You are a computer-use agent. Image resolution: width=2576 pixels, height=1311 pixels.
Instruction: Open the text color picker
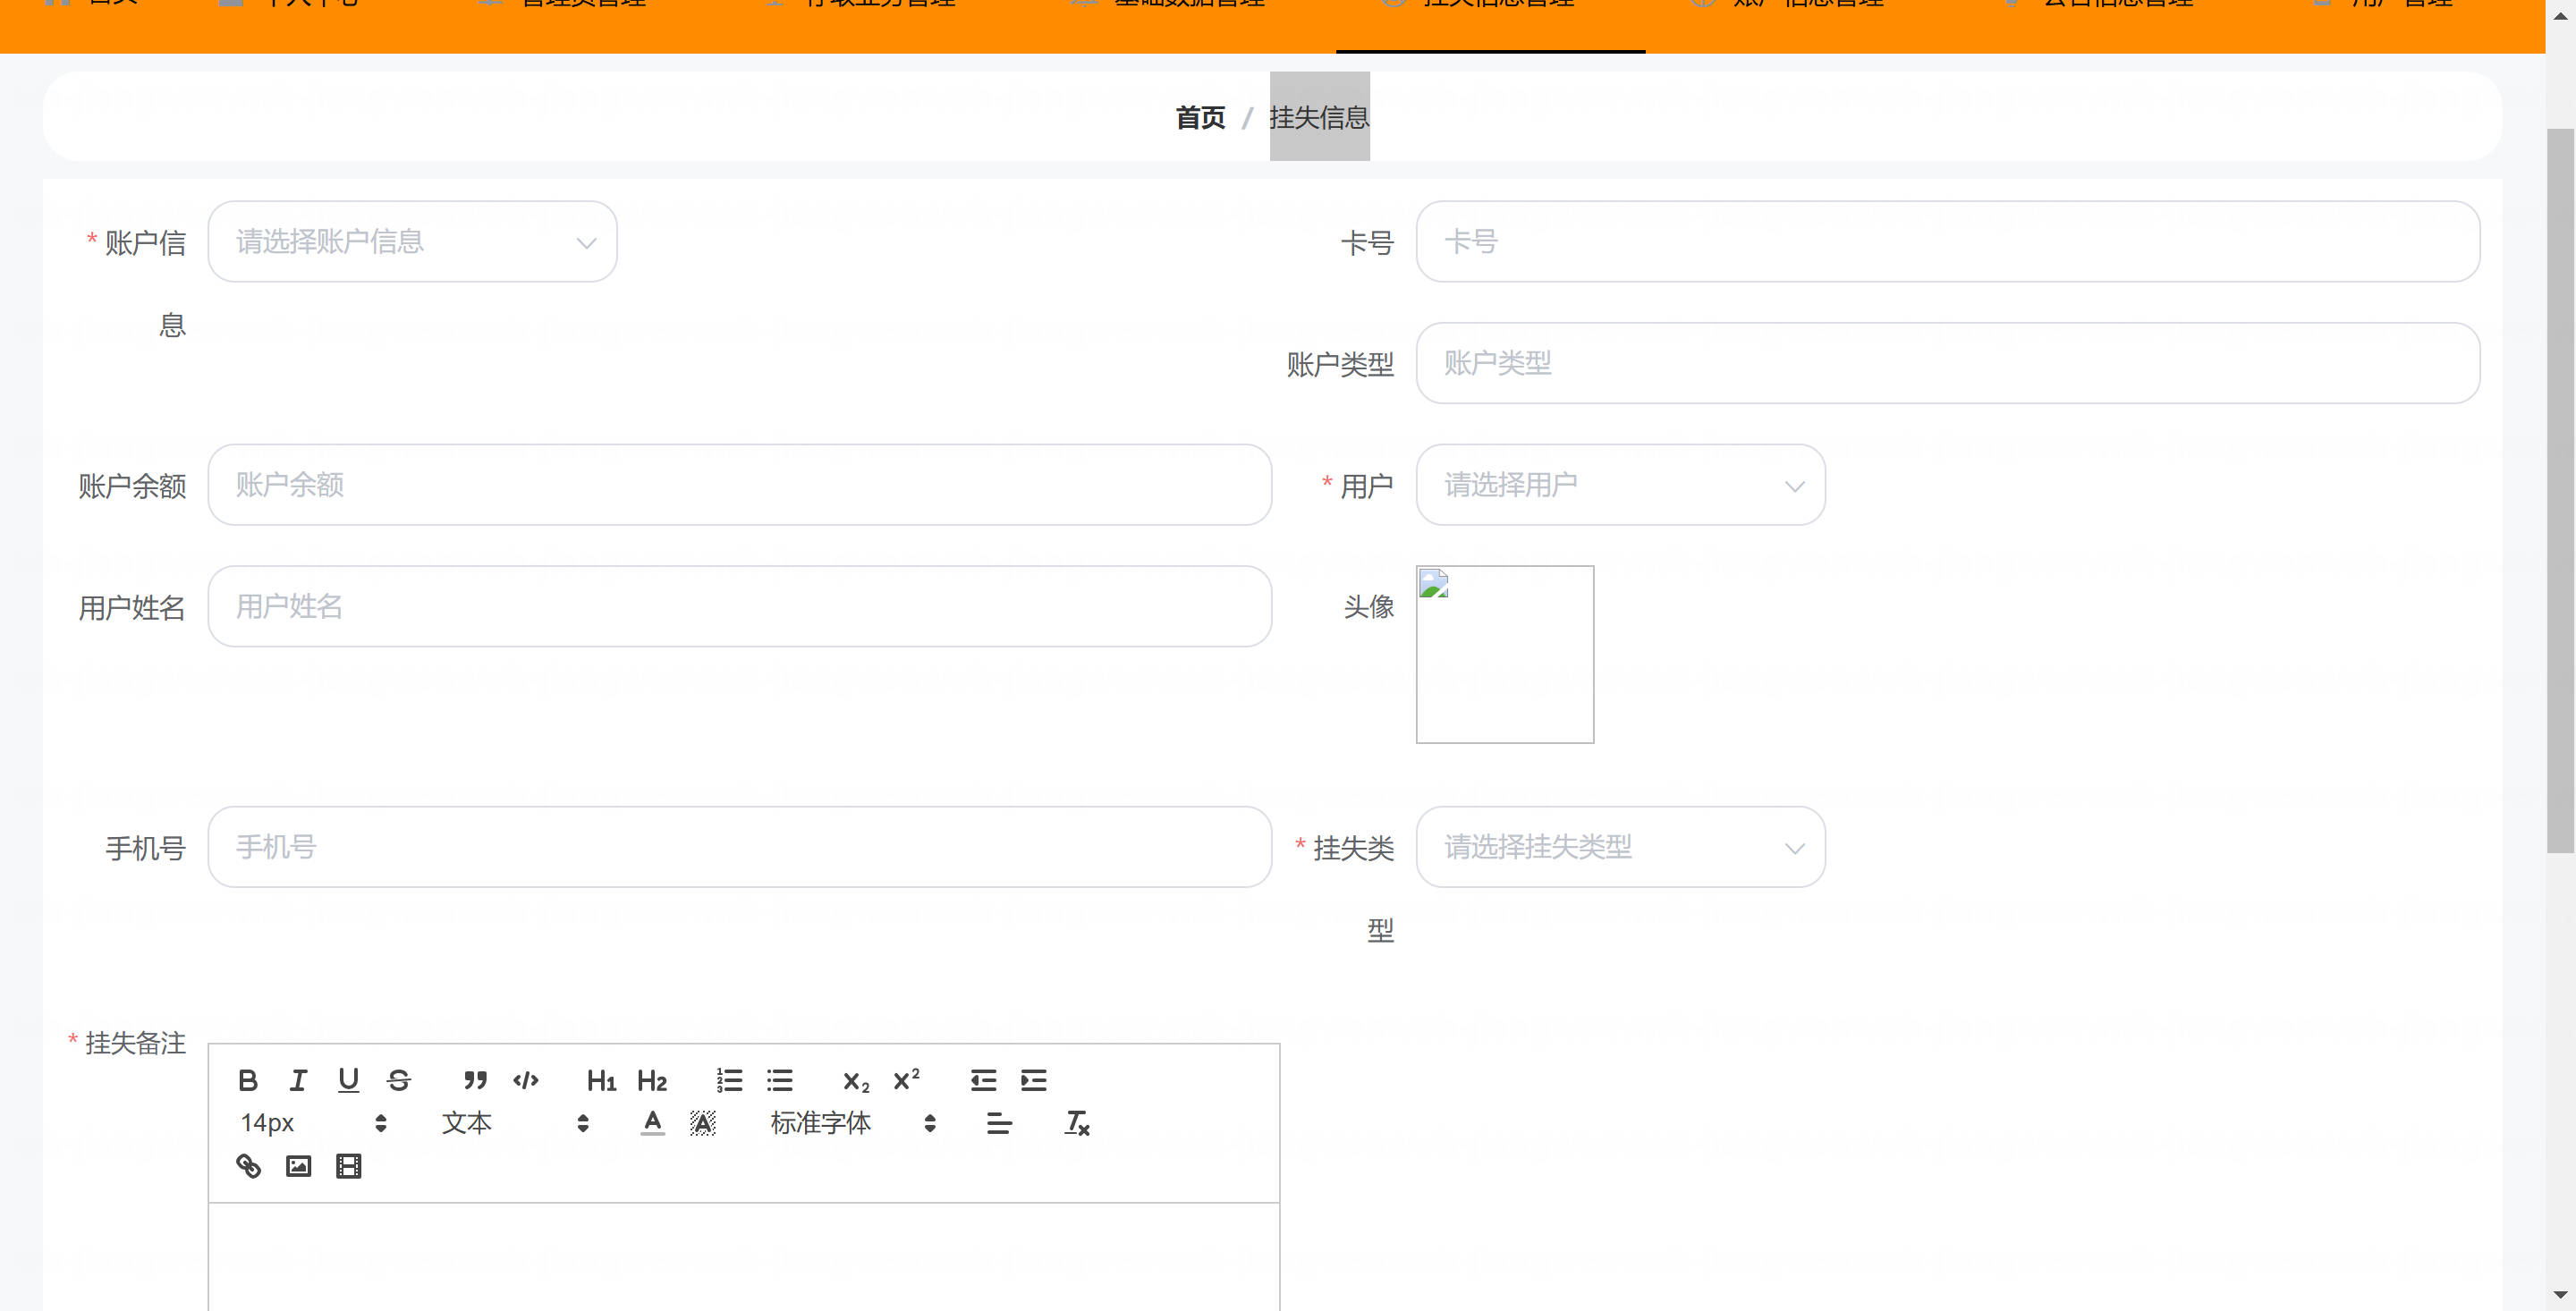click(653, 1123)
